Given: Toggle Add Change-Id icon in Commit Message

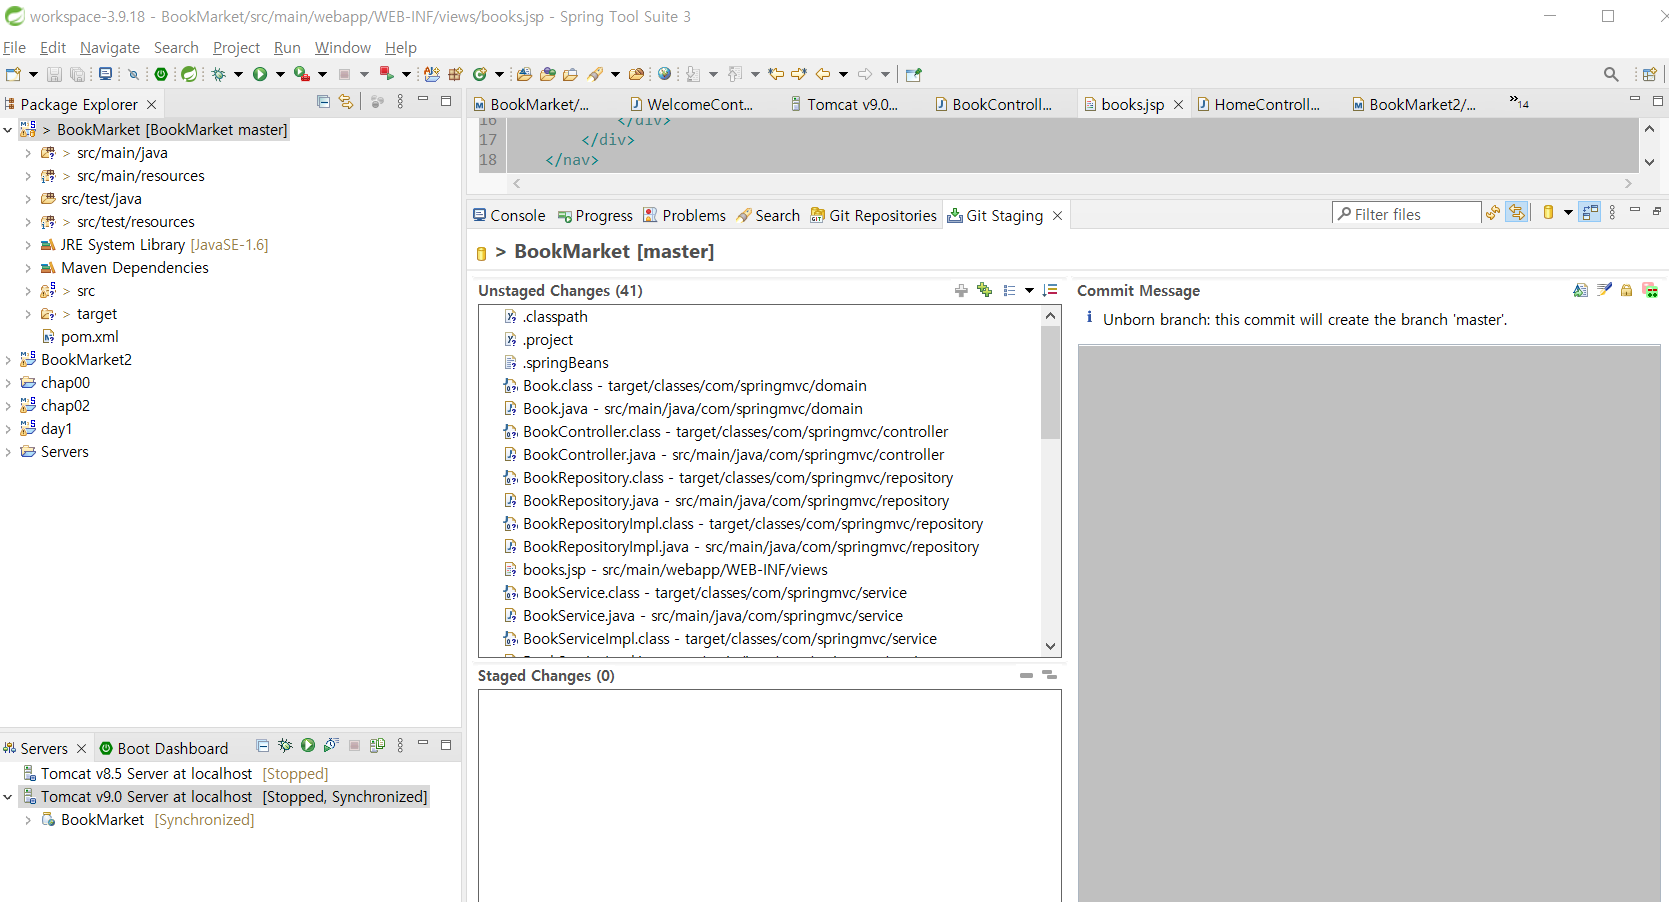Looking at the screenshot, I should 1650,291.
